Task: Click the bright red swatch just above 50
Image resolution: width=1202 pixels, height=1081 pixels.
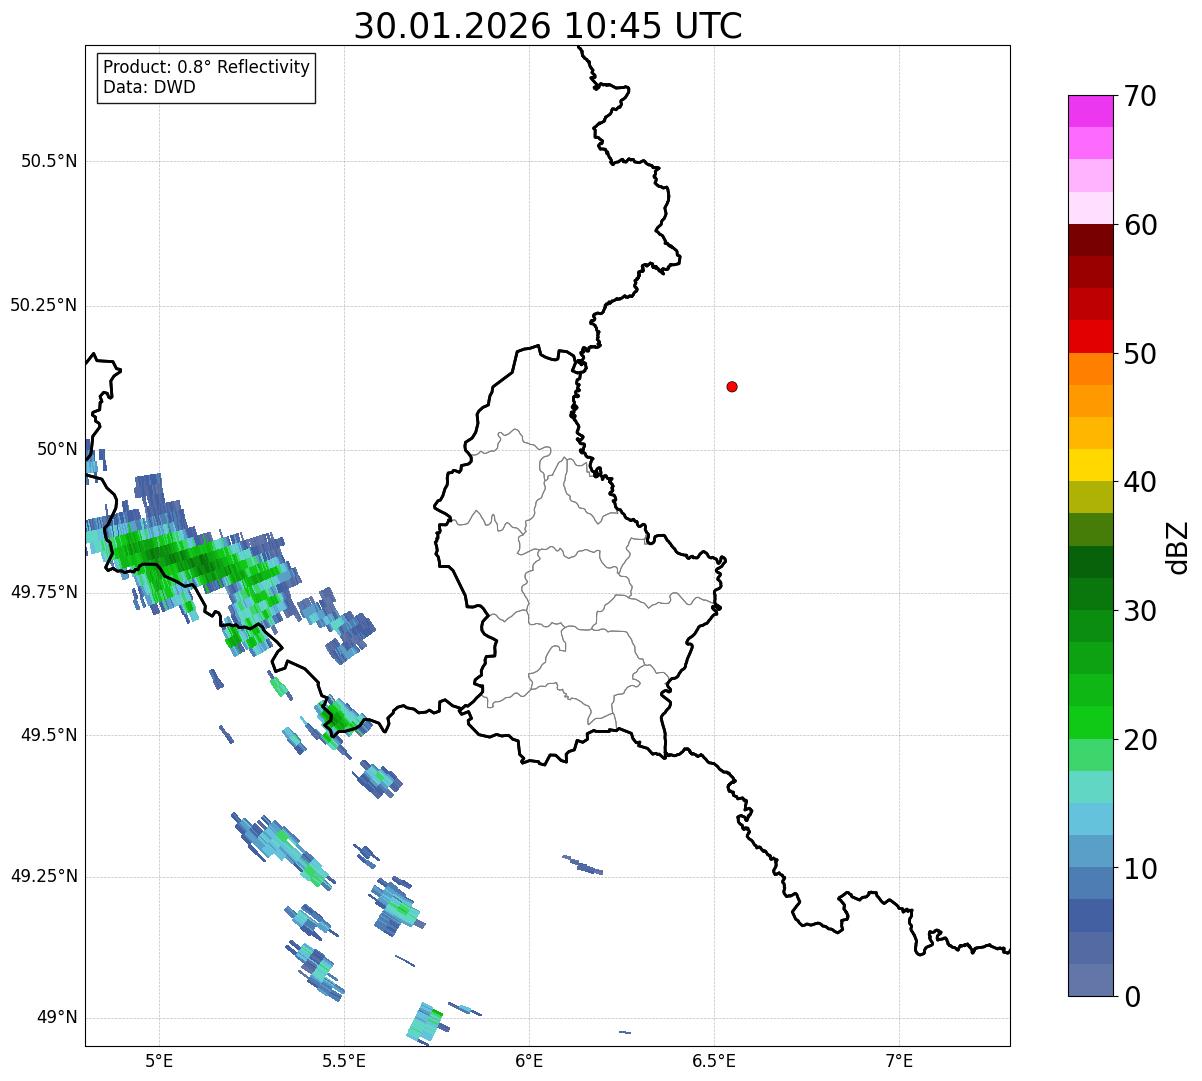Action: pyautogui.click(x=1090, y=337)
